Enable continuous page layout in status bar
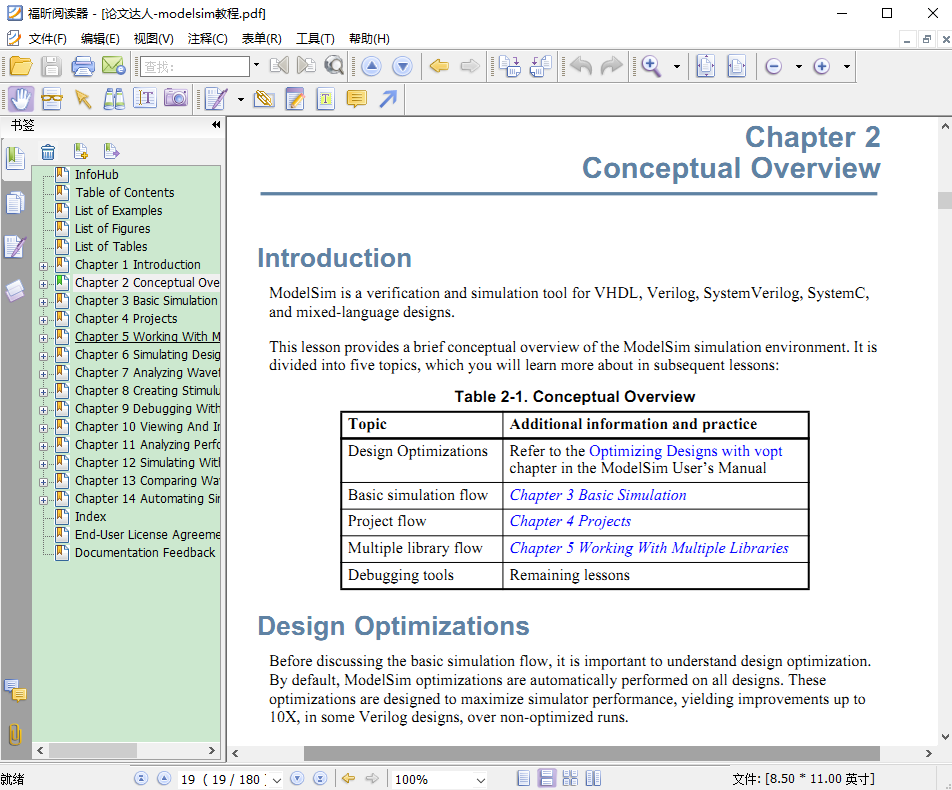Viewport: 952px width, 790px height. click(x=547, y=779)
